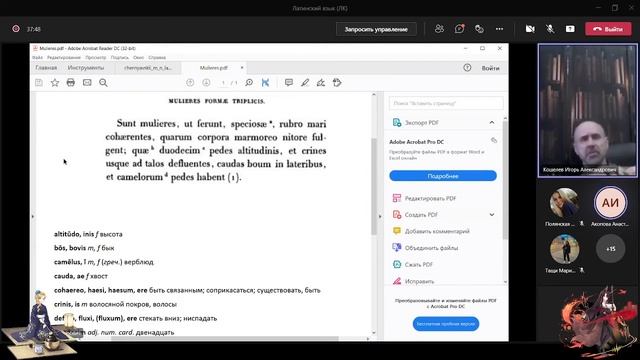The width and height of the screenshot is (640, 360).
Task: Switch to the chernyavskii document tab
Action: [148, 68]
